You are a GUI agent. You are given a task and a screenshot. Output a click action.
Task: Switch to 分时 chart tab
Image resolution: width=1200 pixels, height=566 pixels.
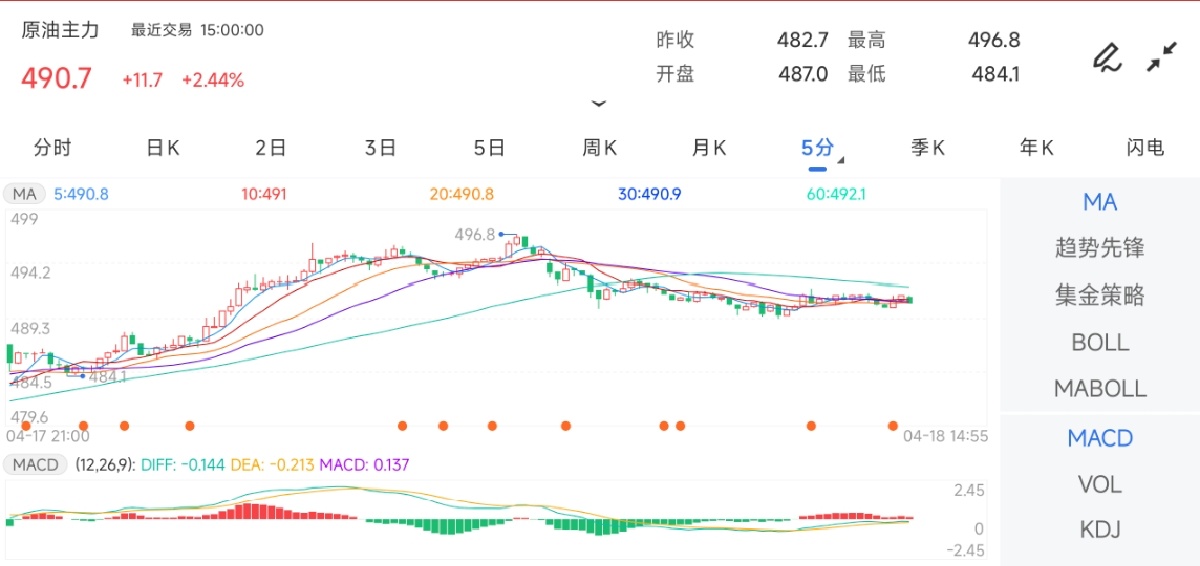(x=53, y=148)
